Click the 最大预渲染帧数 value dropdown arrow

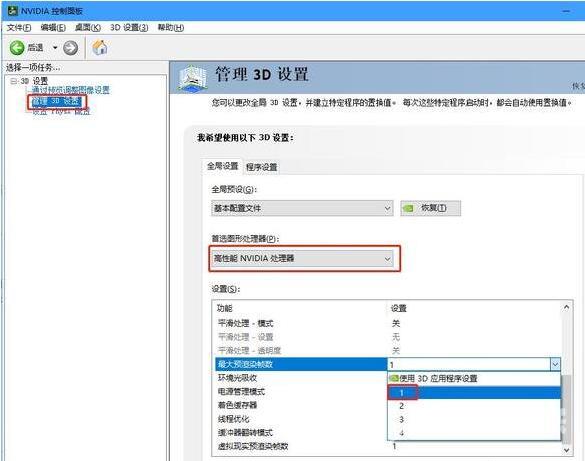pos(555,364)
